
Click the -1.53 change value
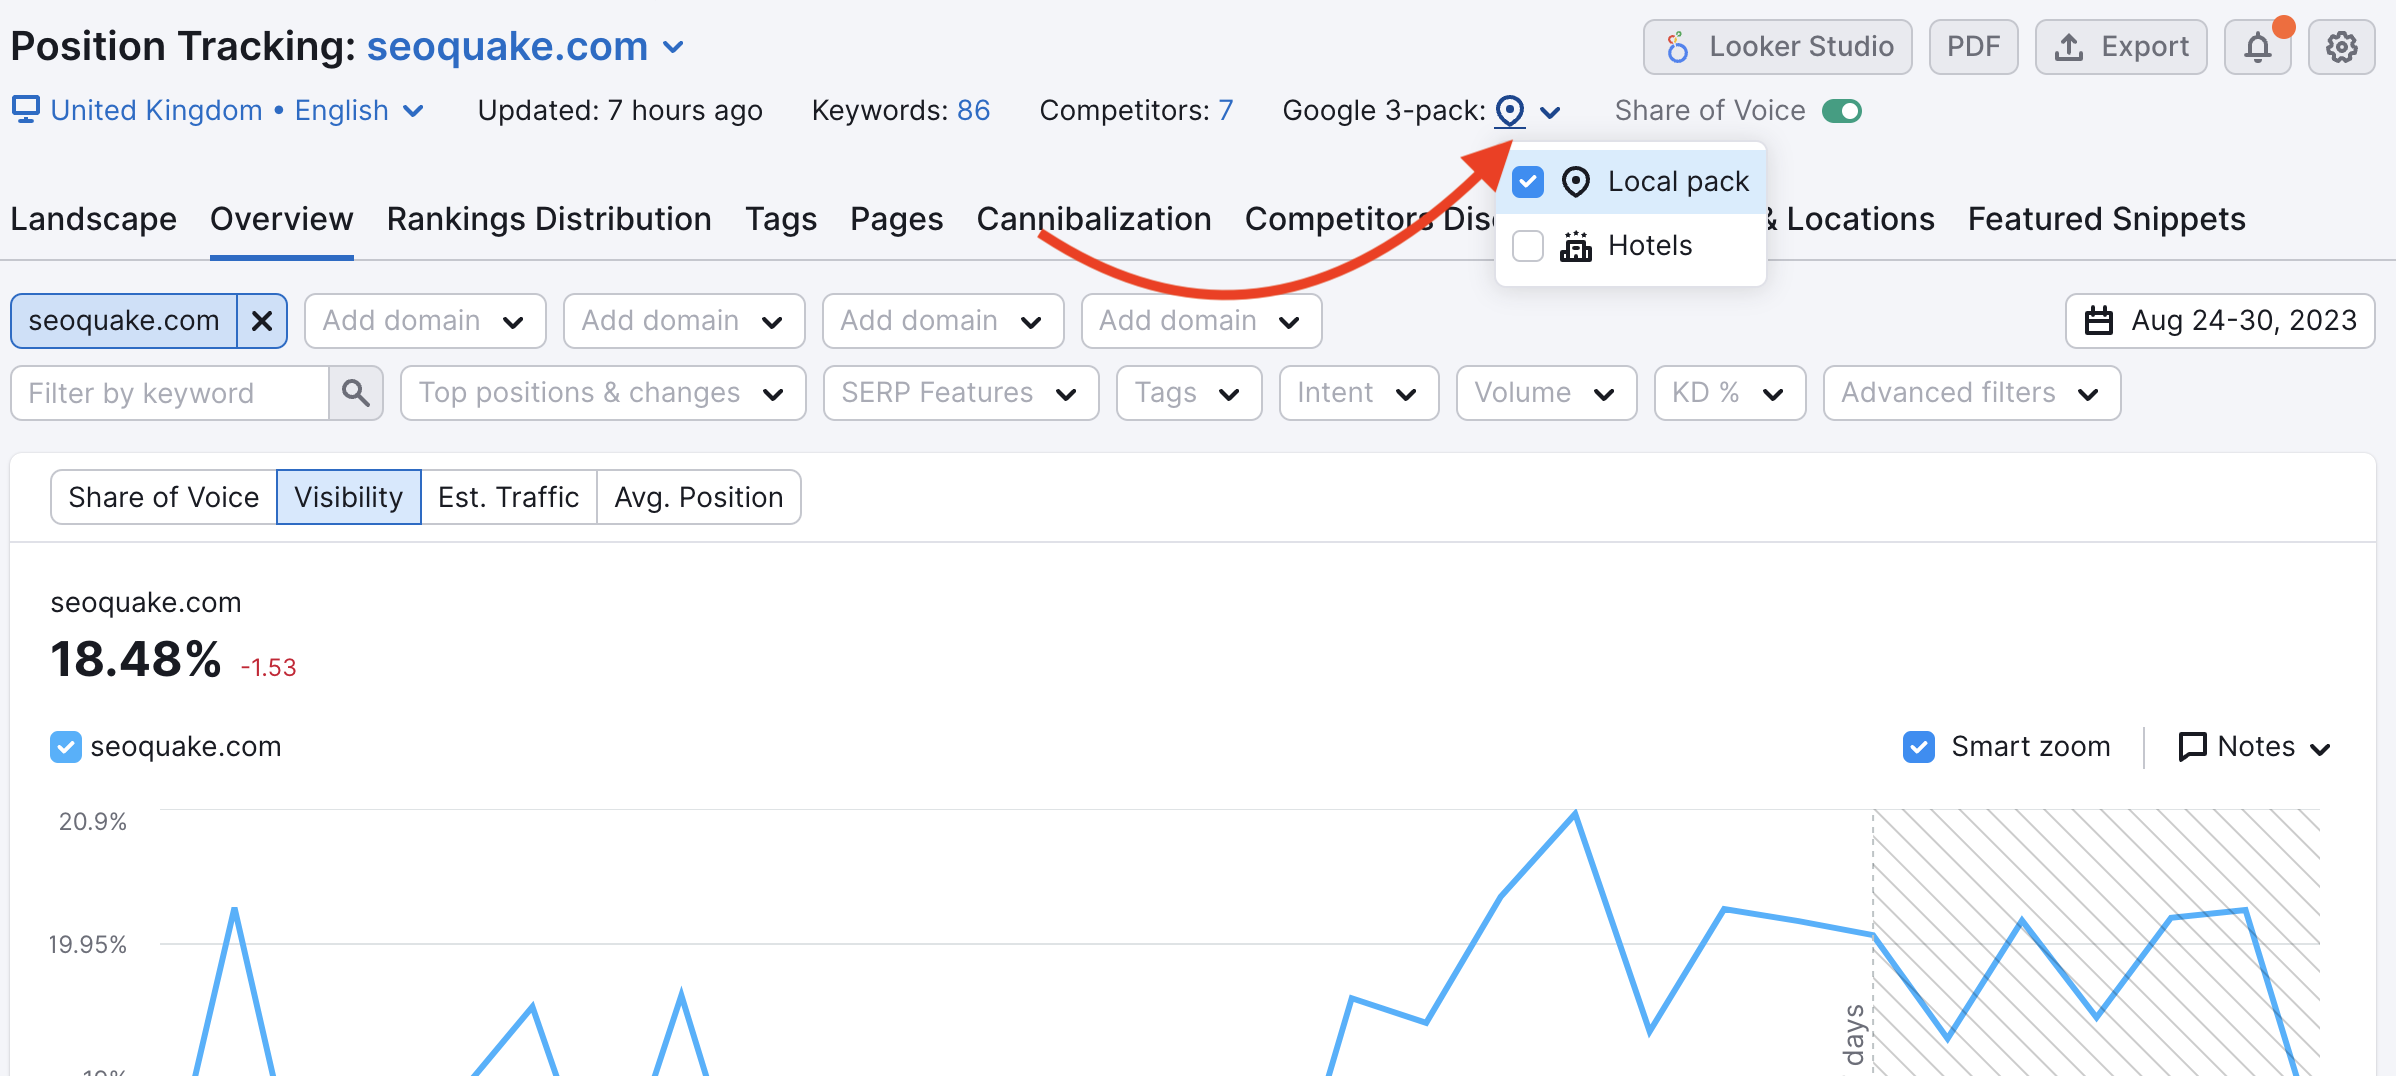(268, 668)
